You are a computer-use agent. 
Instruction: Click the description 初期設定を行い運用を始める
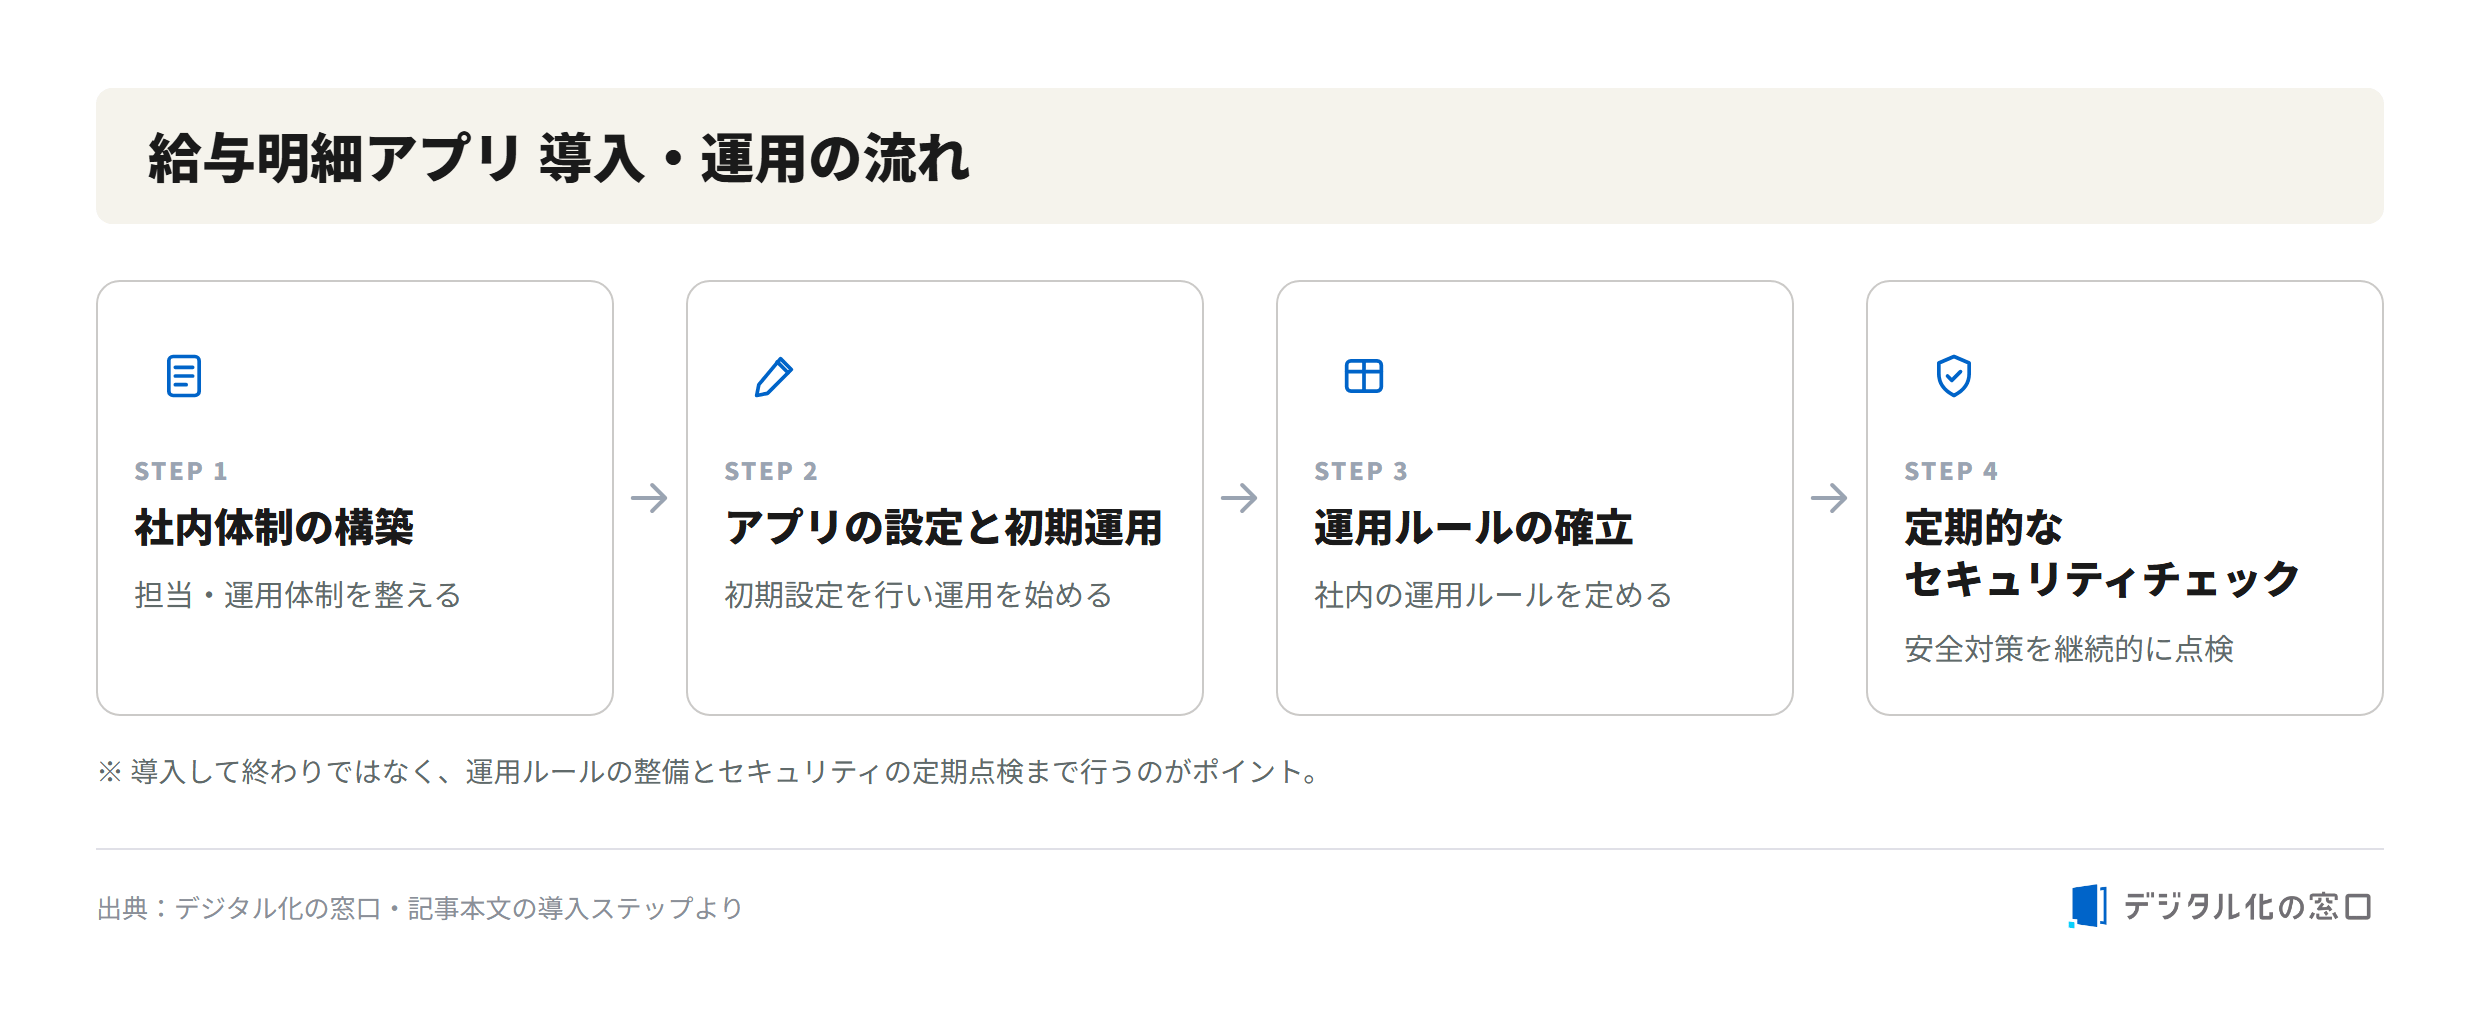pyautogui.click(x=919, y=595)
